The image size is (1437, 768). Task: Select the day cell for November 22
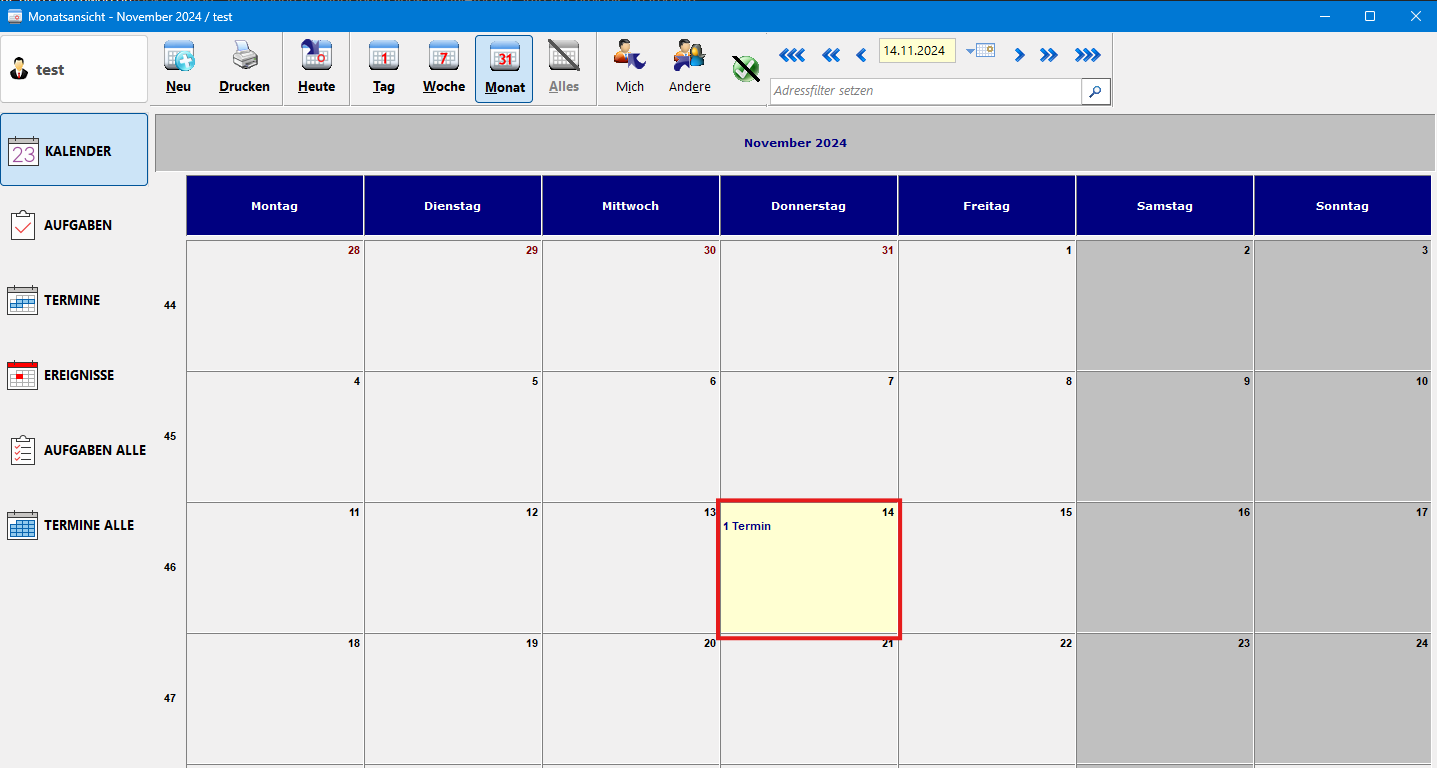[x=986, y=698]
